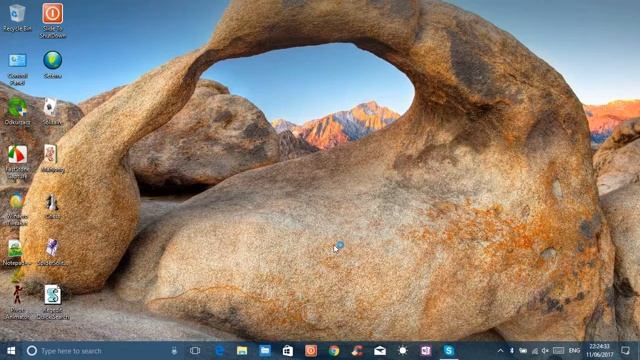Open the FastStone Capture desktop icon
640x360 pixels.
point(18,162)
